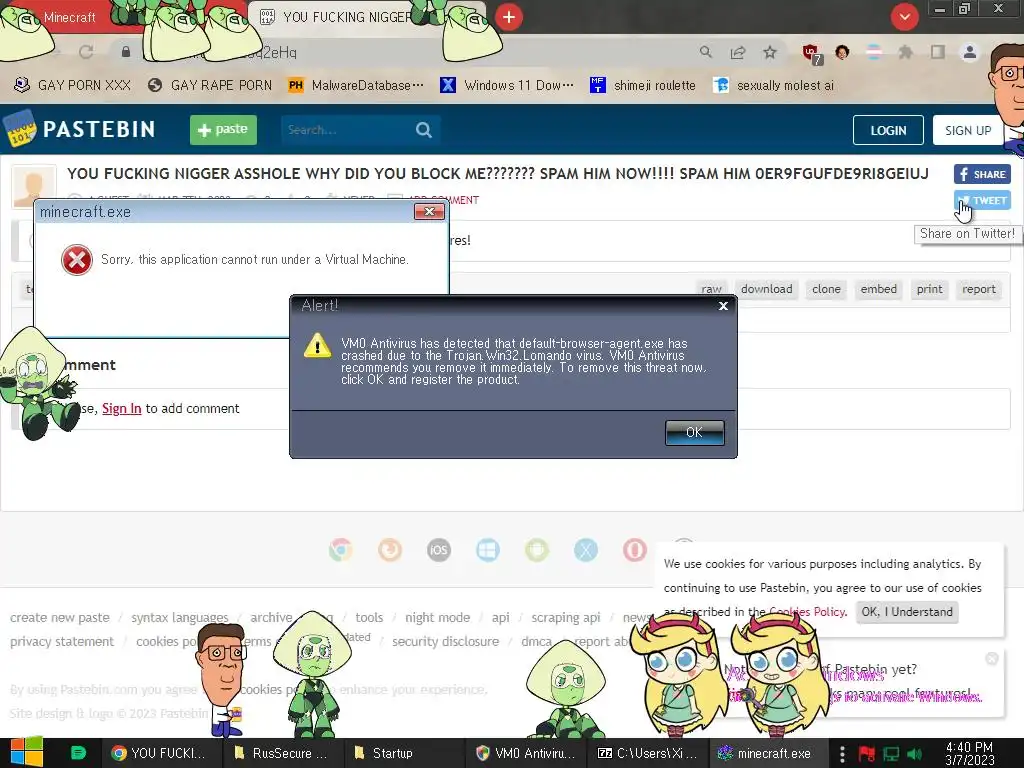Click the LOGIN button
The image size is (1024, 768).
(888, 130)
